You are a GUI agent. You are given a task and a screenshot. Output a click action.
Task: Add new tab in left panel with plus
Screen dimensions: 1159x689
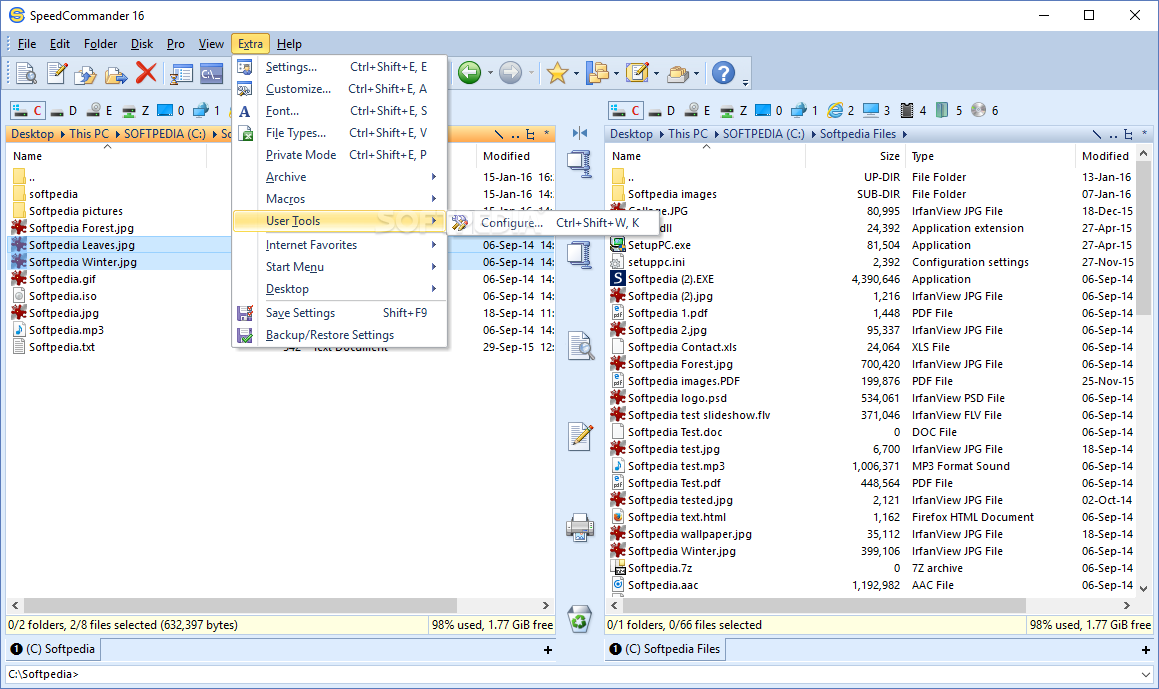tap(548, 650)
